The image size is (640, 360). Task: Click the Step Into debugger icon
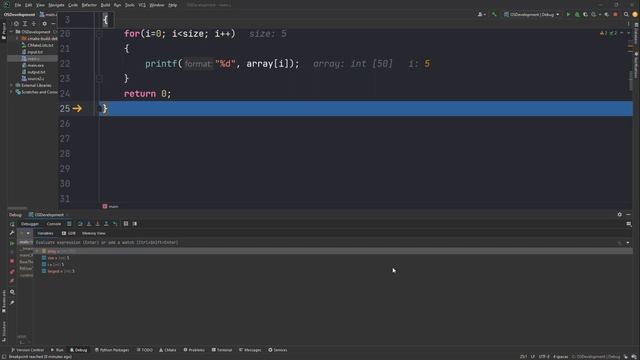point(89,224)
